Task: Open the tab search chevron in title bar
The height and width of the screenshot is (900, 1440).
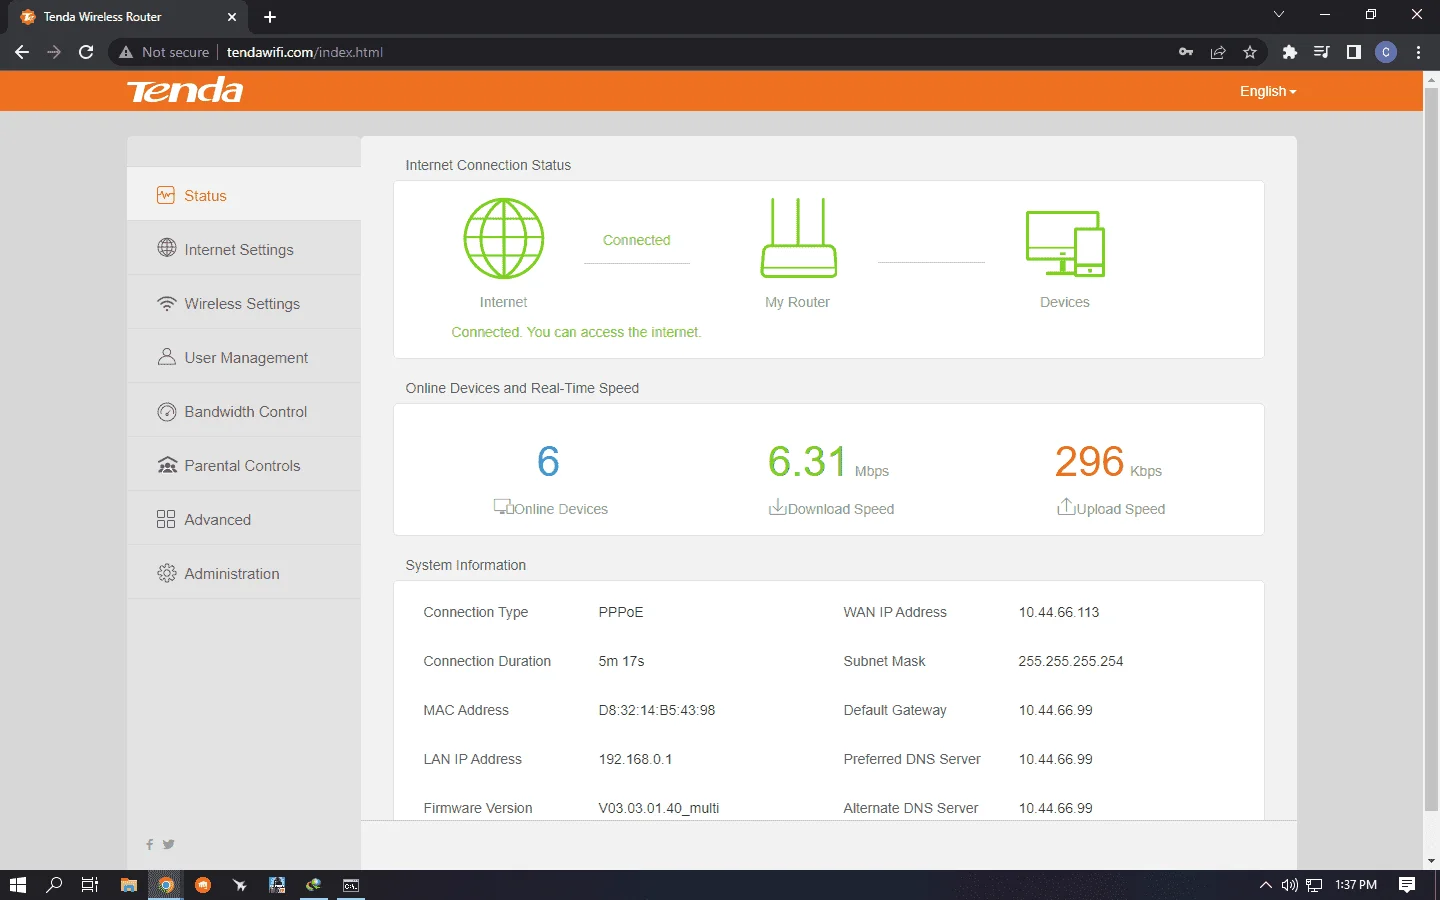Action: [x=1278, y=15]
